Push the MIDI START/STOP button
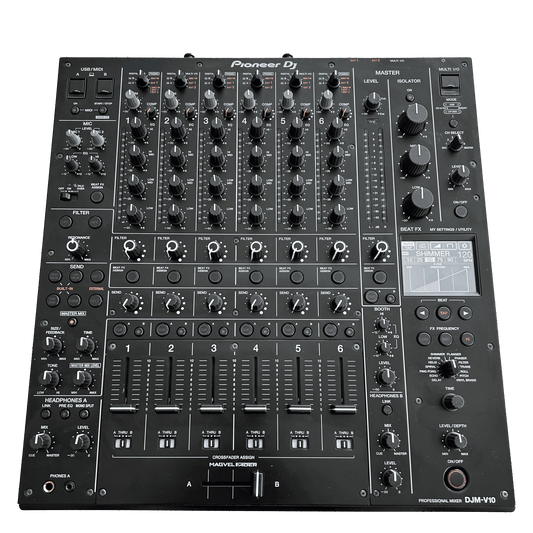Viewport: 533px width, 533px height. coord(103,110)
